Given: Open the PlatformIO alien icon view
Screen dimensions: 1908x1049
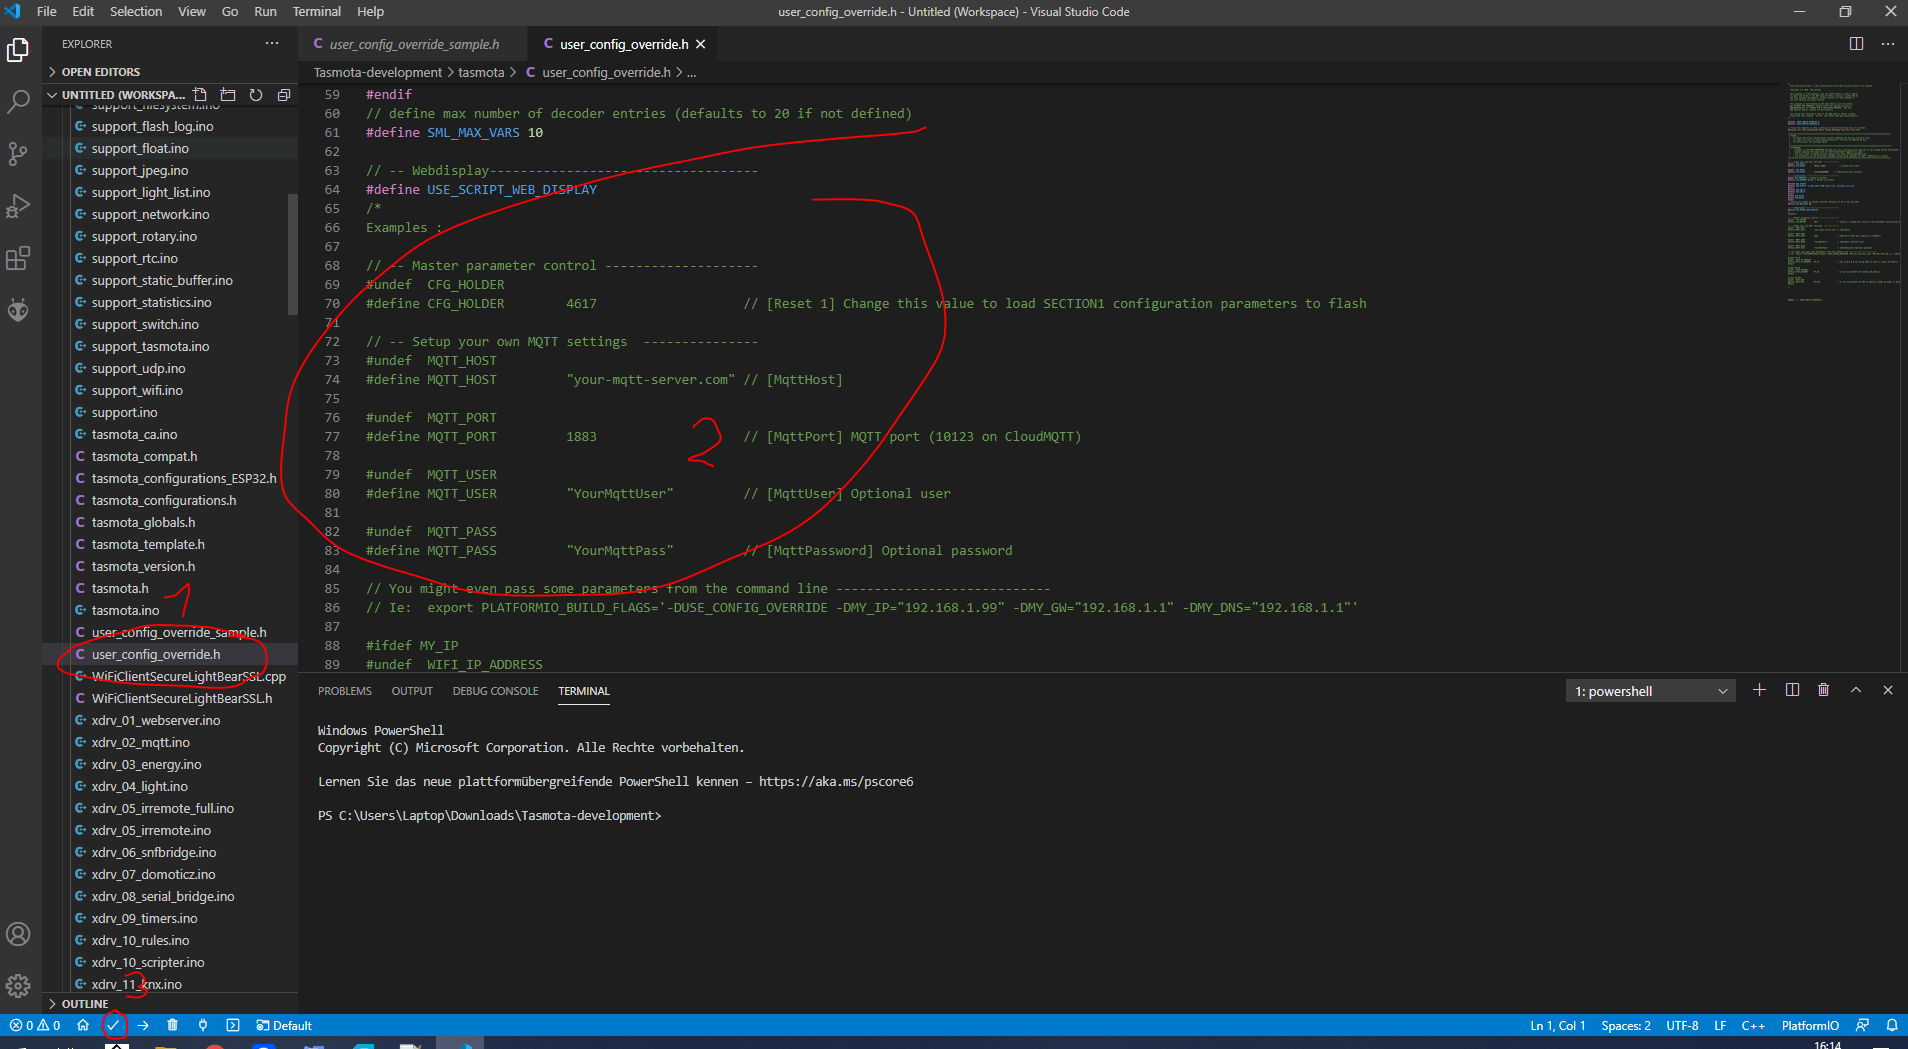Looking at the screenshot, I should coord(18,310).
